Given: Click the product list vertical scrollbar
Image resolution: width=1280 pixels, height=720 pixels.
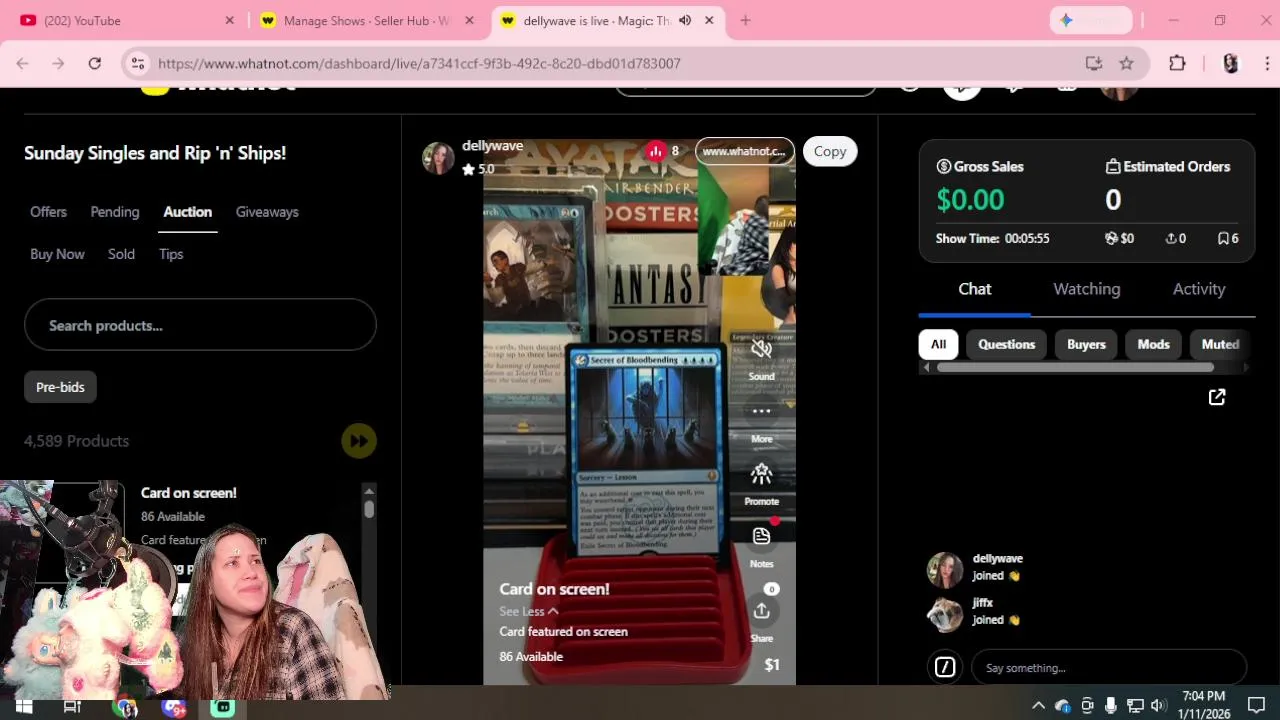Looking at the screenshot, I should pos(369,509).
